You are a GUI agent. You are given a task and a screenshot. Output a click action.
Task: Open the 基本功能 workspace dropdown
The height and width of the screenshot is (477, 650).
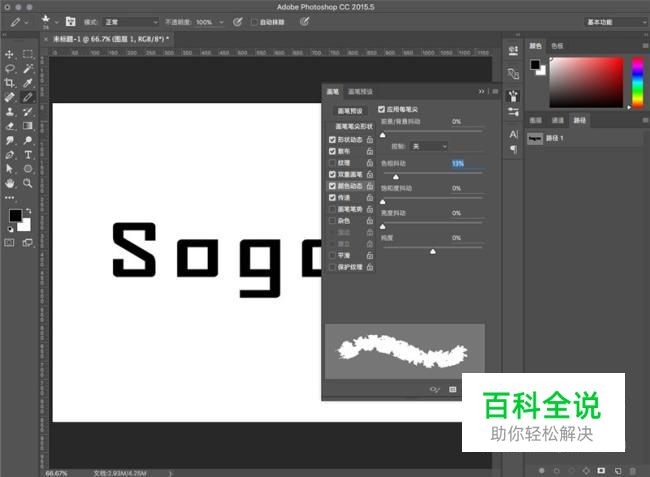(616, 22)
